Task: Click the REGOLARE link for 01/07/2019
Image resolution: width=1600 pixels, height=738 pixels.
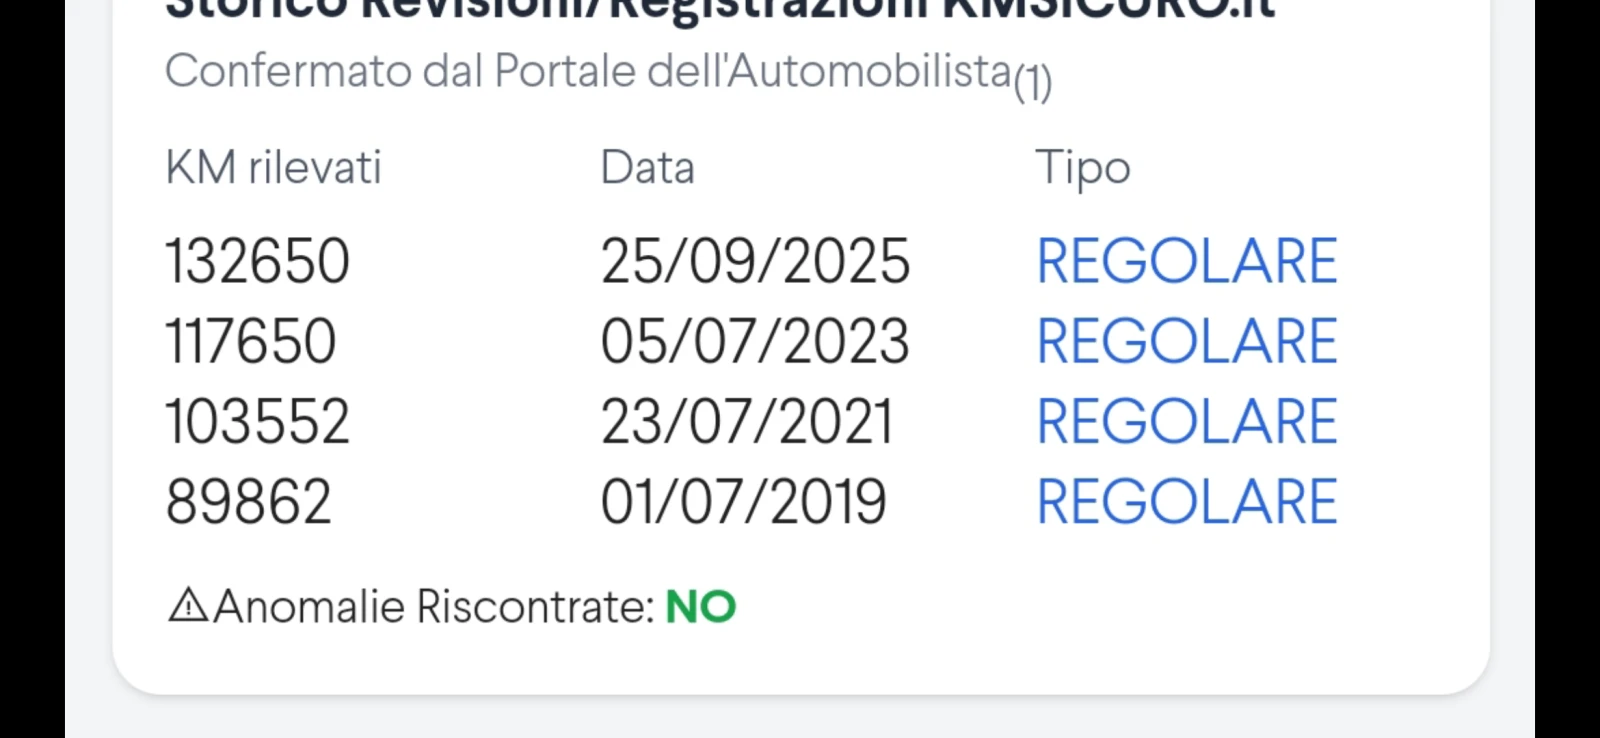Action: coord(1186,502)
